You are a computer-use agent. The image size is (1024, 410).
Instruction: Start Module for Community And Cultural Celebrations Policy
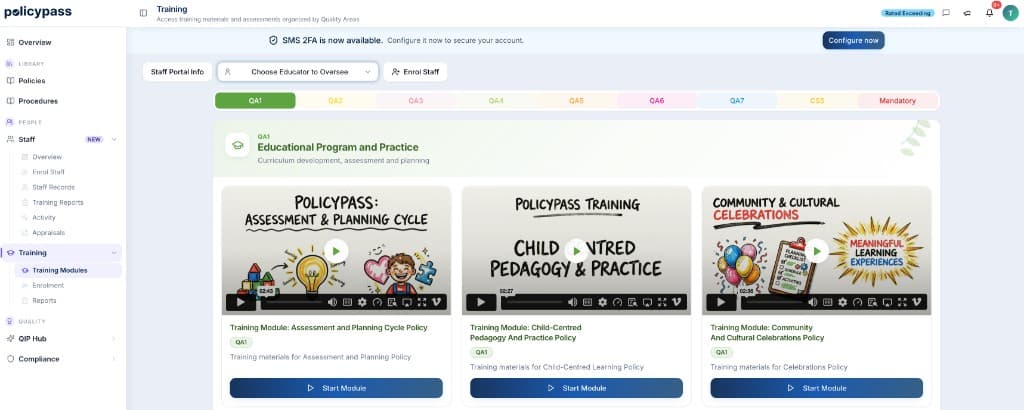(x=816, y=388)
